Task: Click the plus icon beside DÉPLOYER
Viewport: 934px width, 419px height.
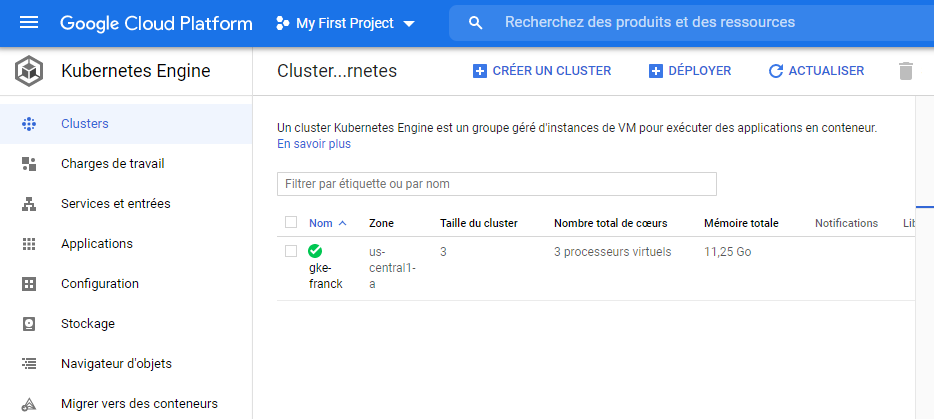Action: pos(656,72)
